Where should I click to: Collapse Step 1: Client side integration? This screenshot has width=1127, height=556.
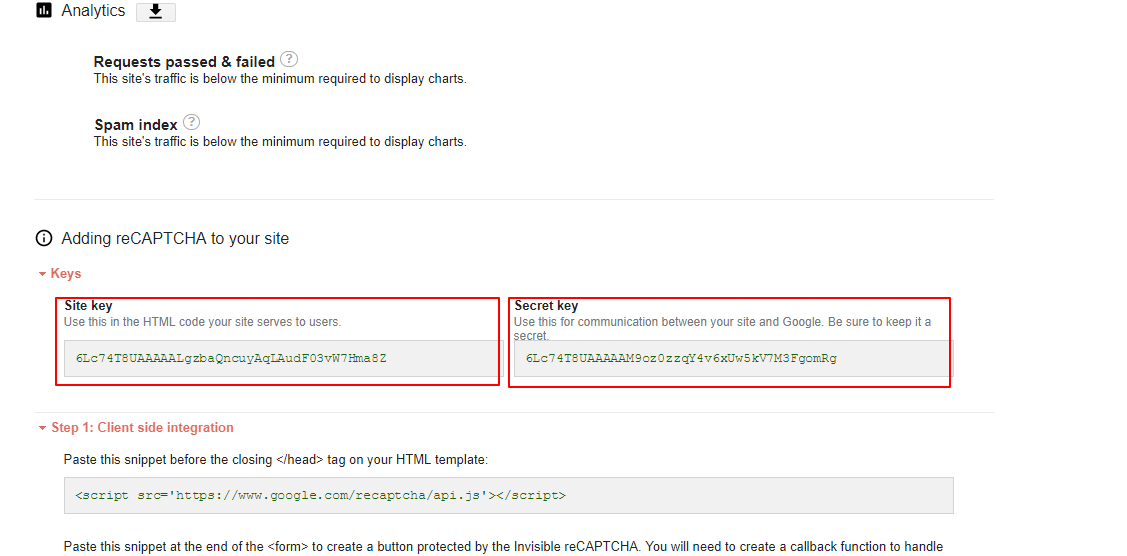[x=136, y=427]
